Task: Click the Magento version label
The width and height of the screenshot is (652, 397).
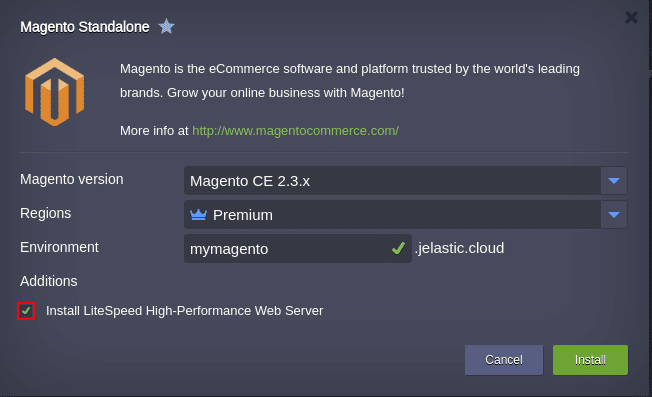Action: point(72,179)
